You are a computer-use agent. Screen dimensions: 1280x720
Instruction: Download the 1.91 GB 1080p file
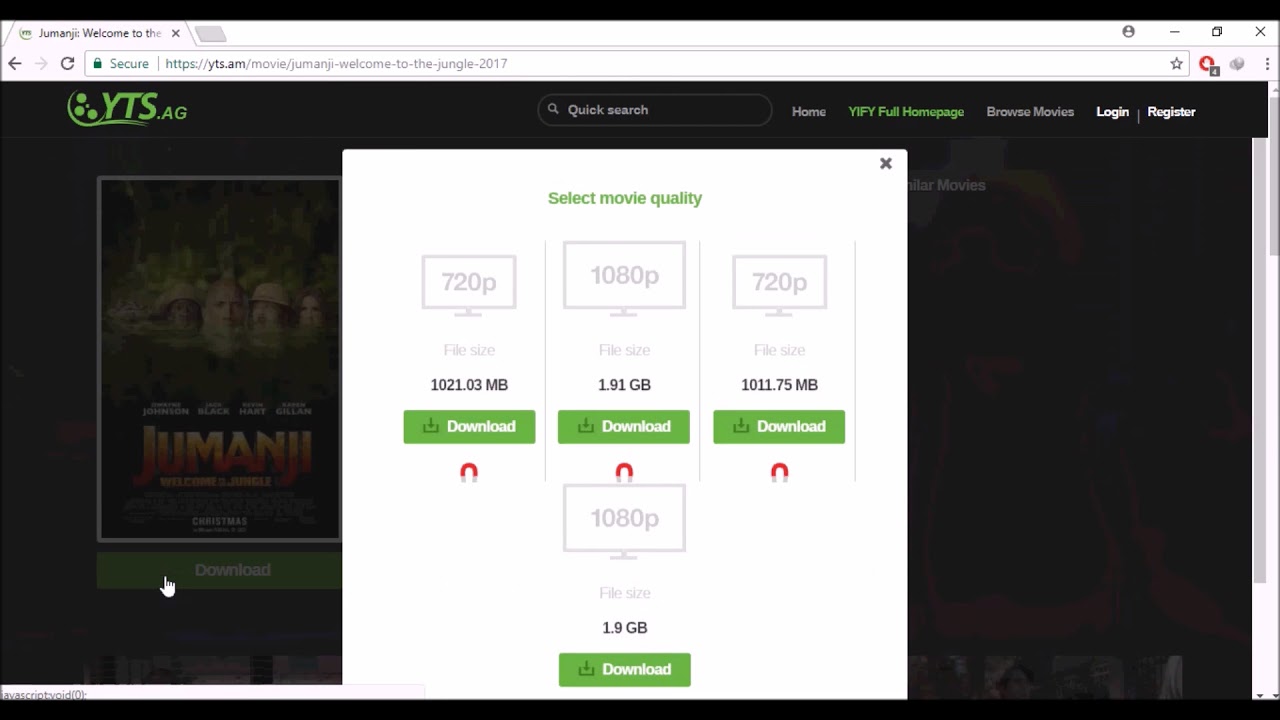pyautogui.click(x=624, y=426)
